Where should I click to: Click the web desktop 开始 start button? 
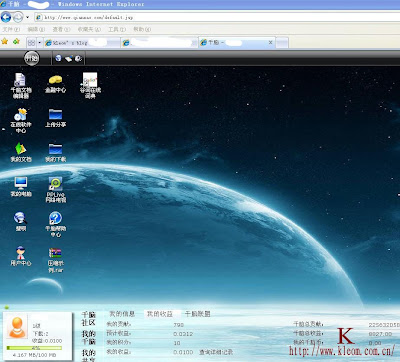(x=32, y=58)
